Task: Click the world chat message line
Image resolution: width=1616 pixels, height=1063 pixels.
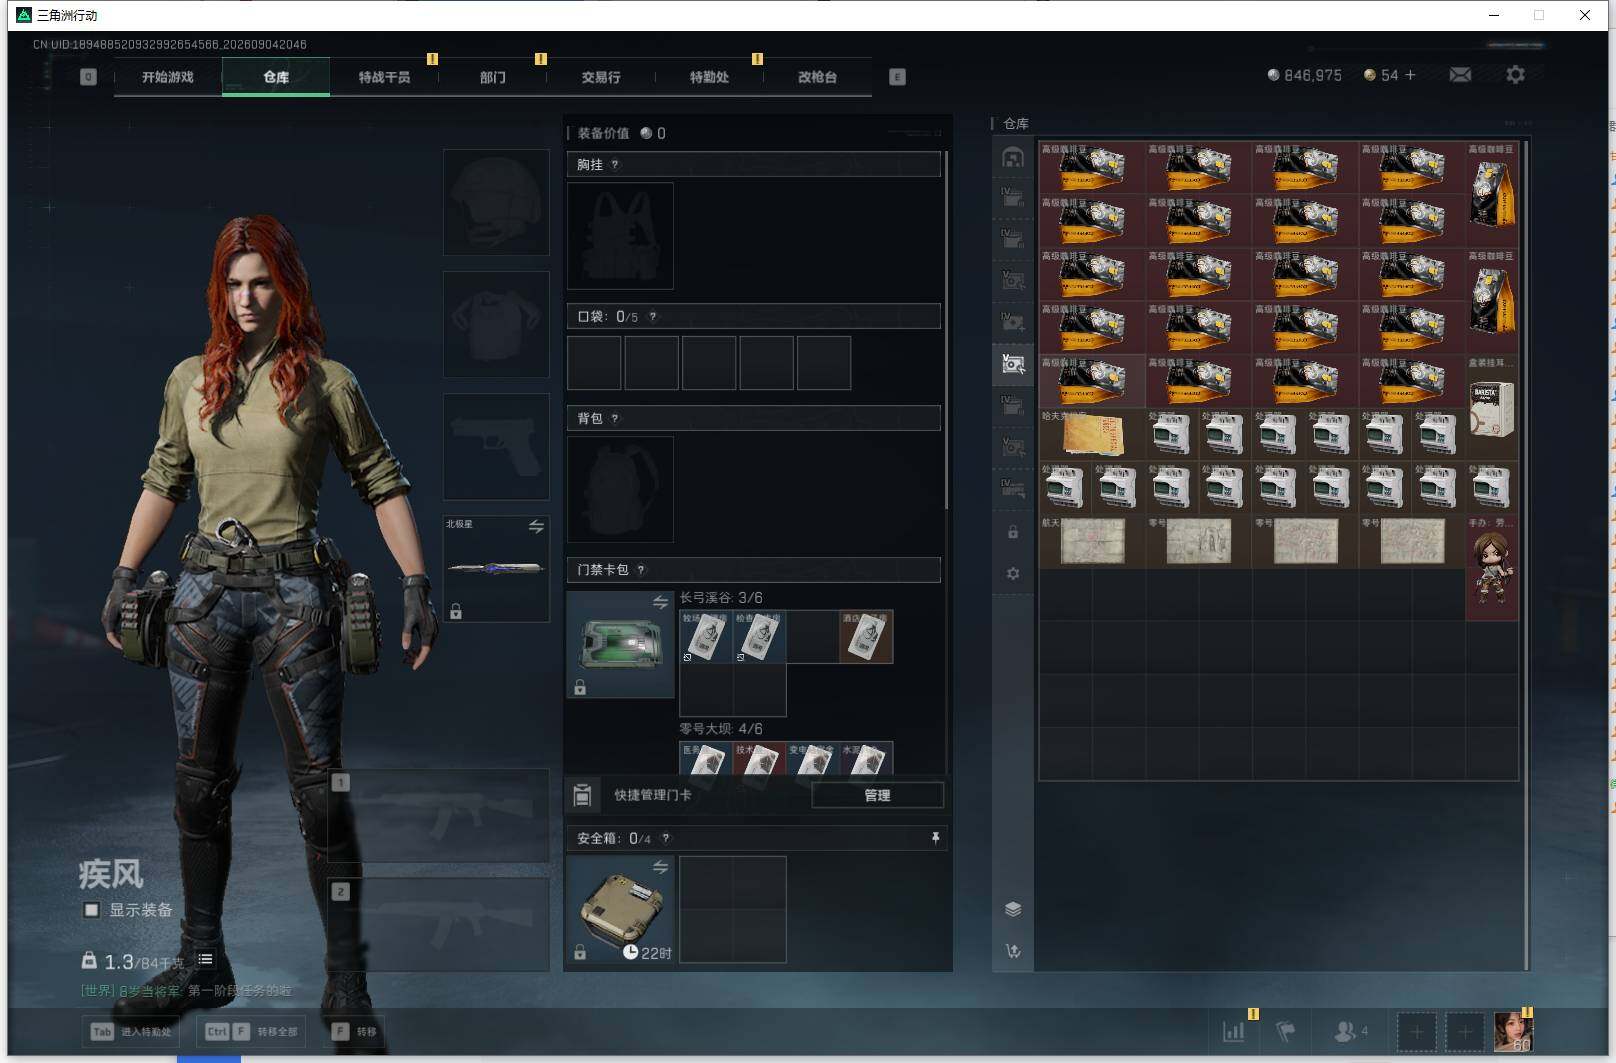Action: click(187, 991)
